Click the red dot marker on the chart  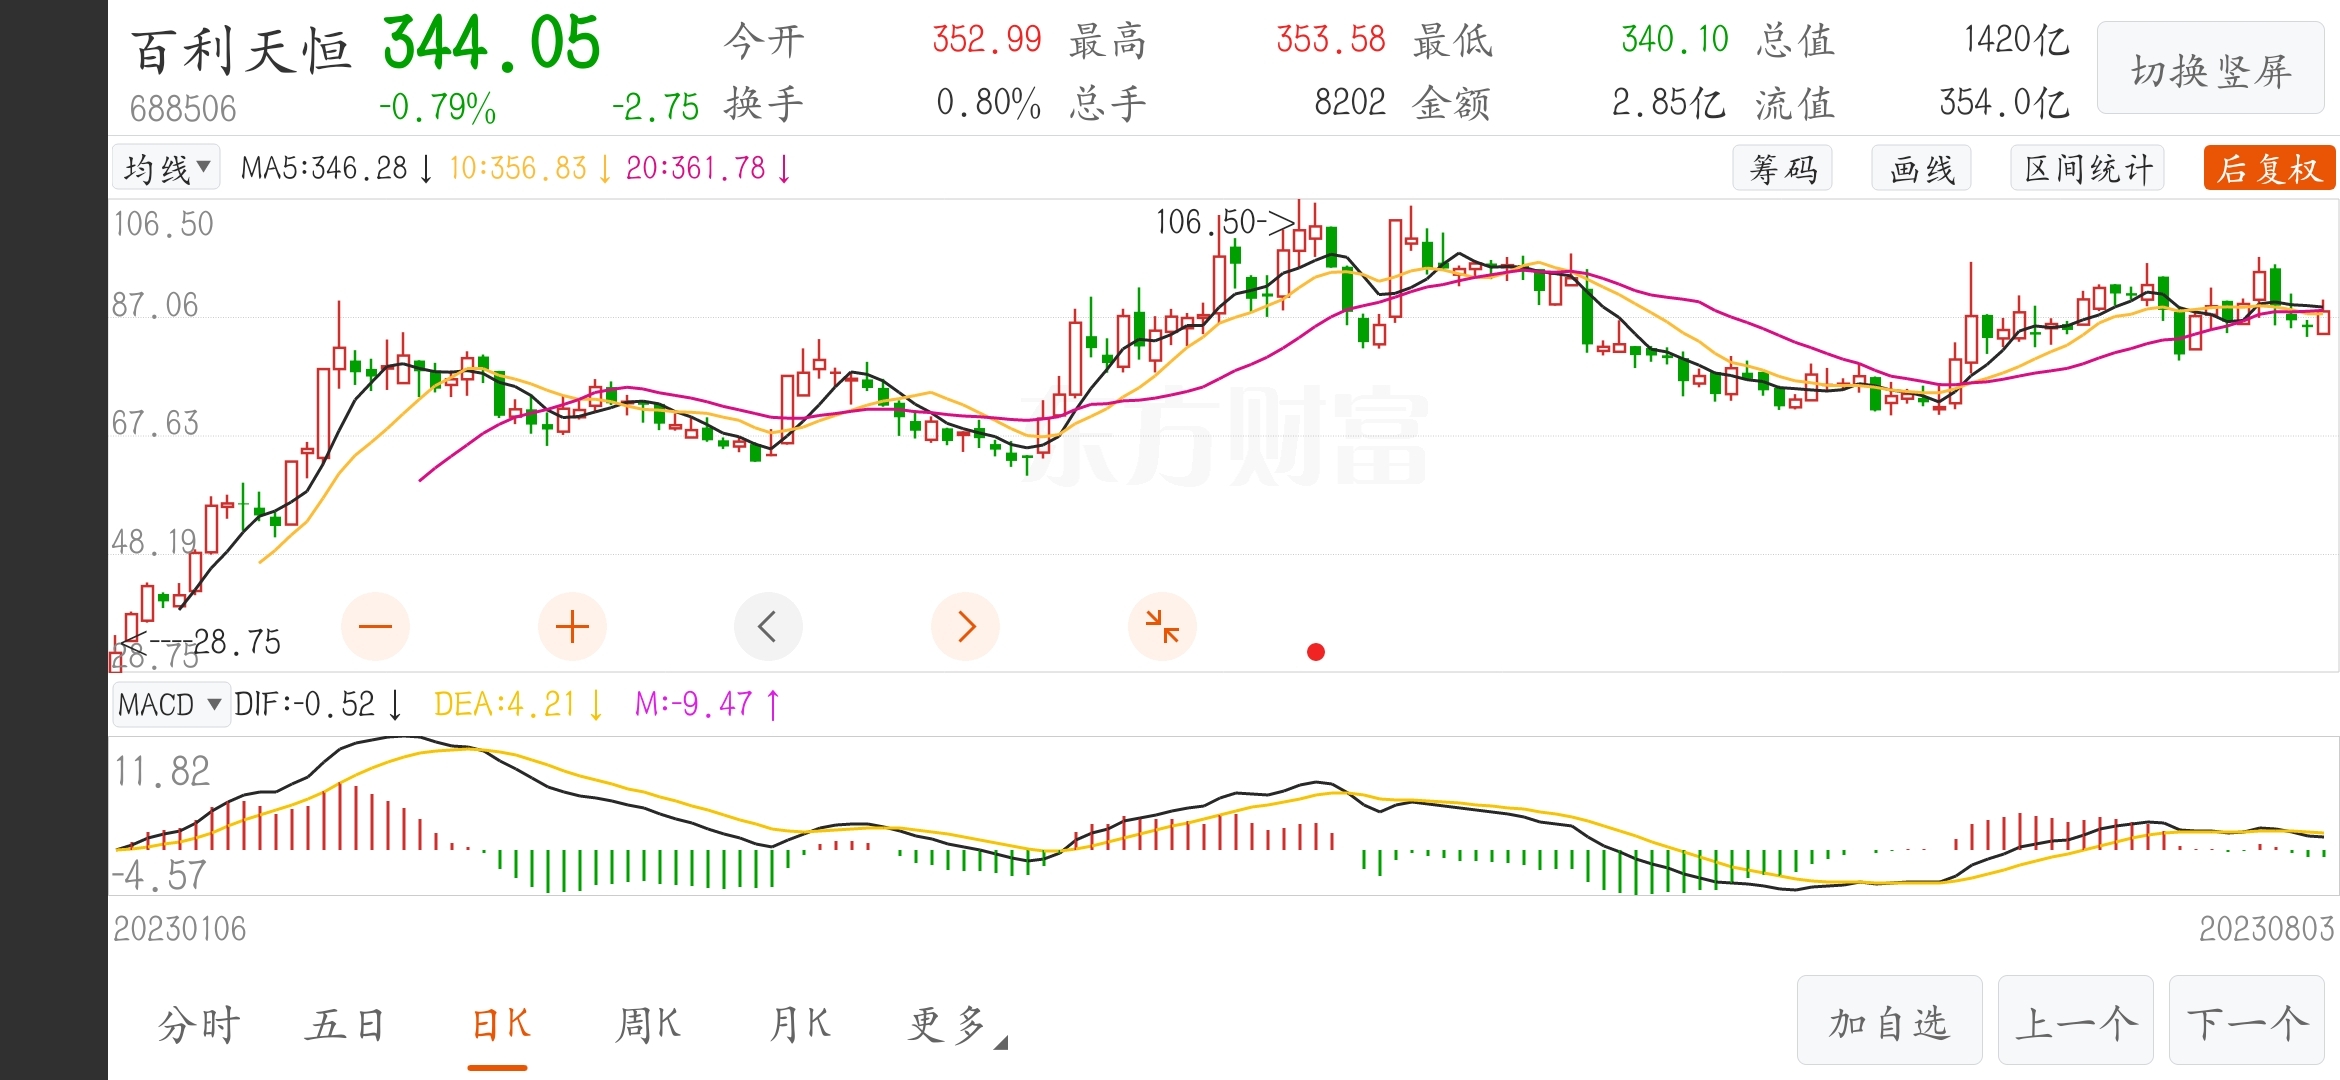[1316, 652]
